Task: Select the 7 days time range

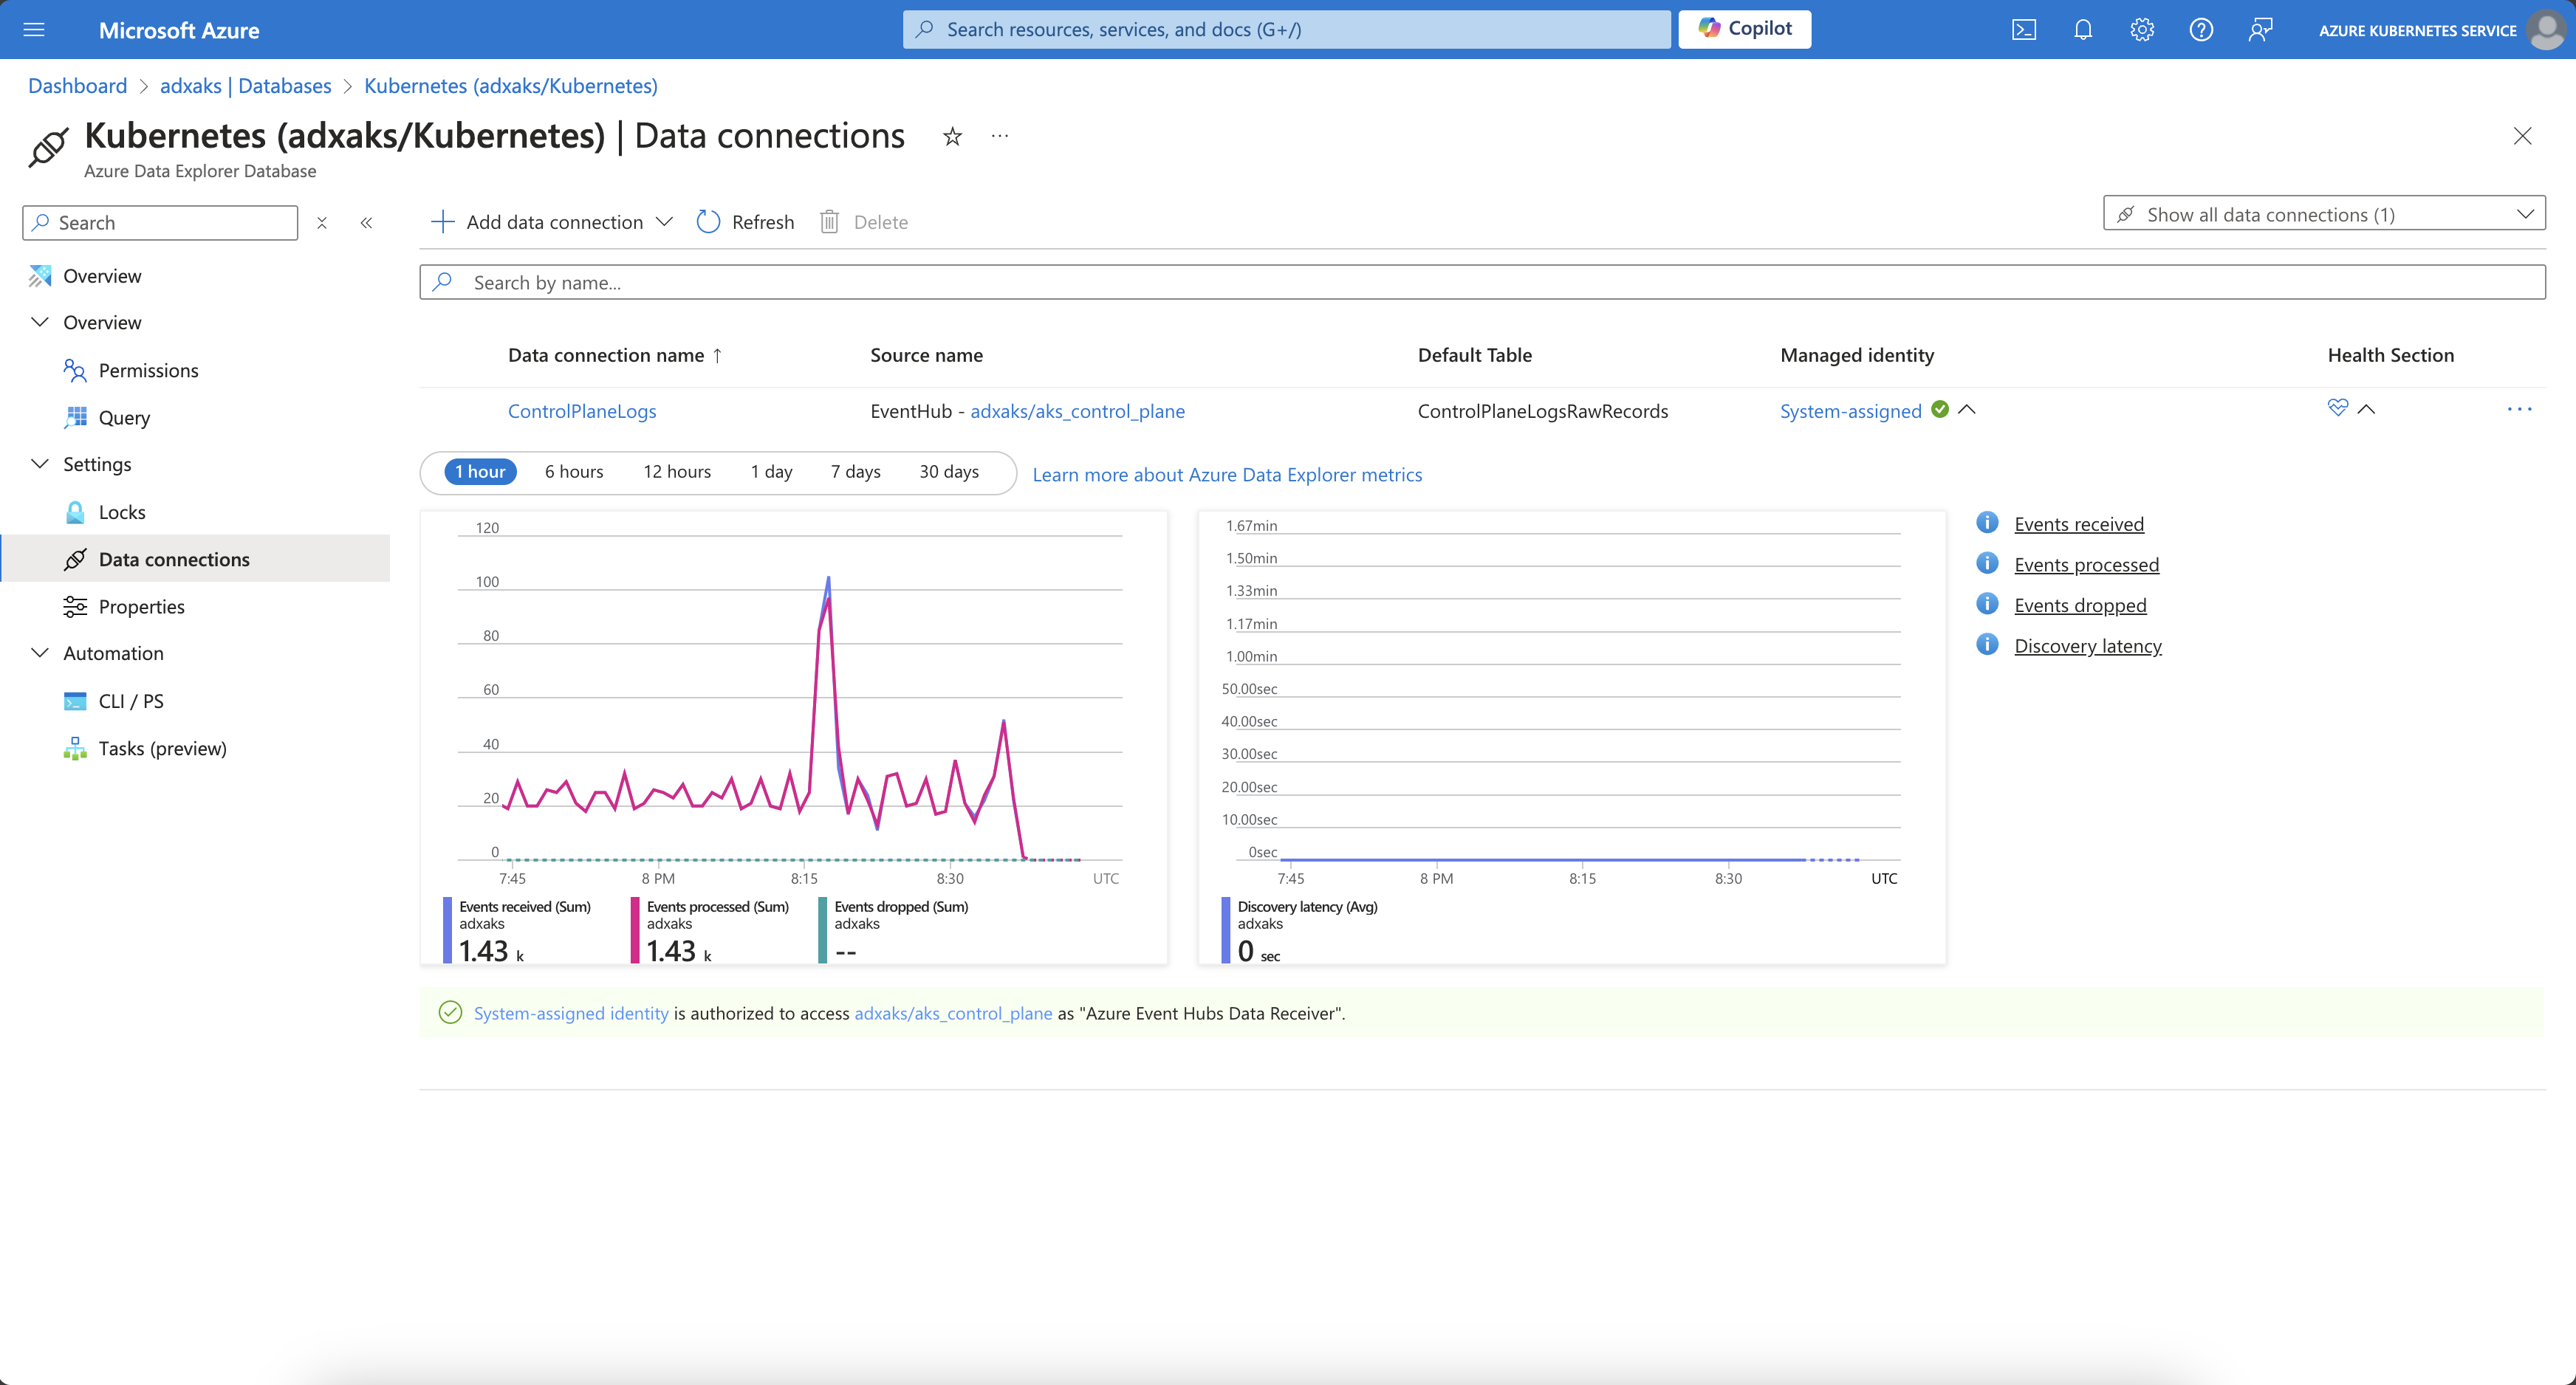Action: pos(855,472)
